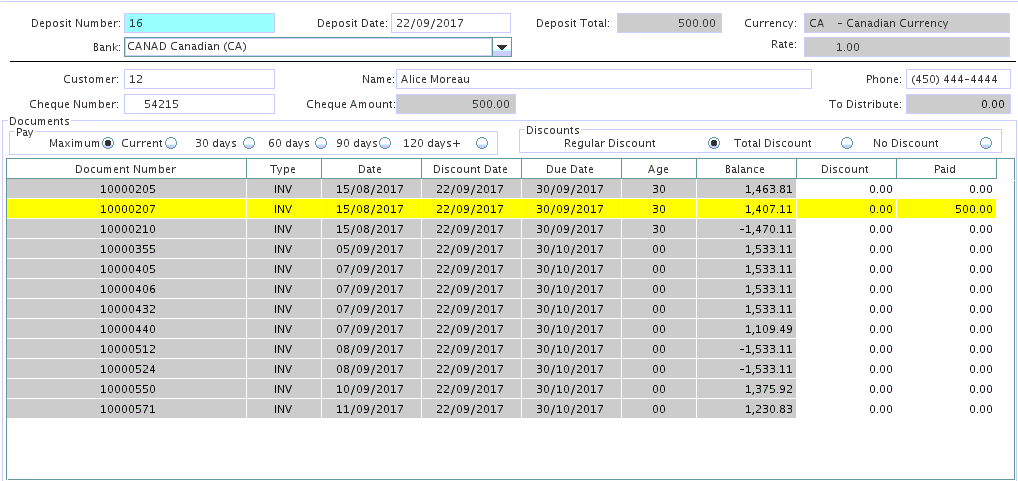Click the Due Date column header

tap(570, 169)
